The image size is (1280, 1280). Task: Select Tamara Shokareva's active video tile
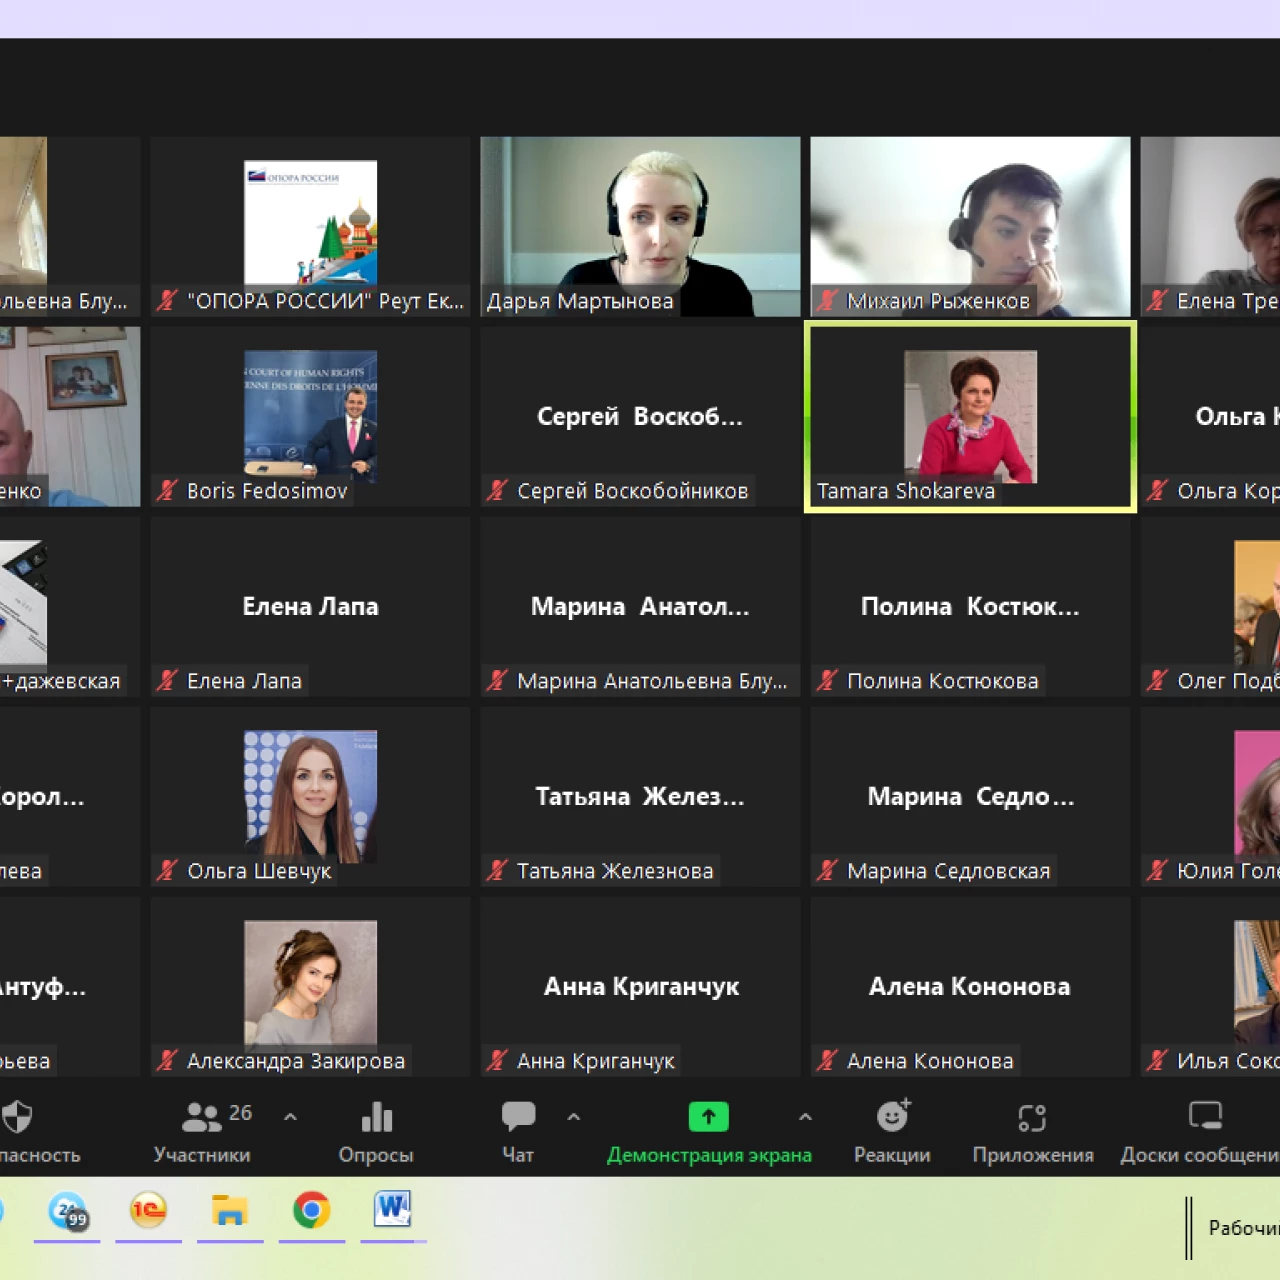(x=970, y=416)
